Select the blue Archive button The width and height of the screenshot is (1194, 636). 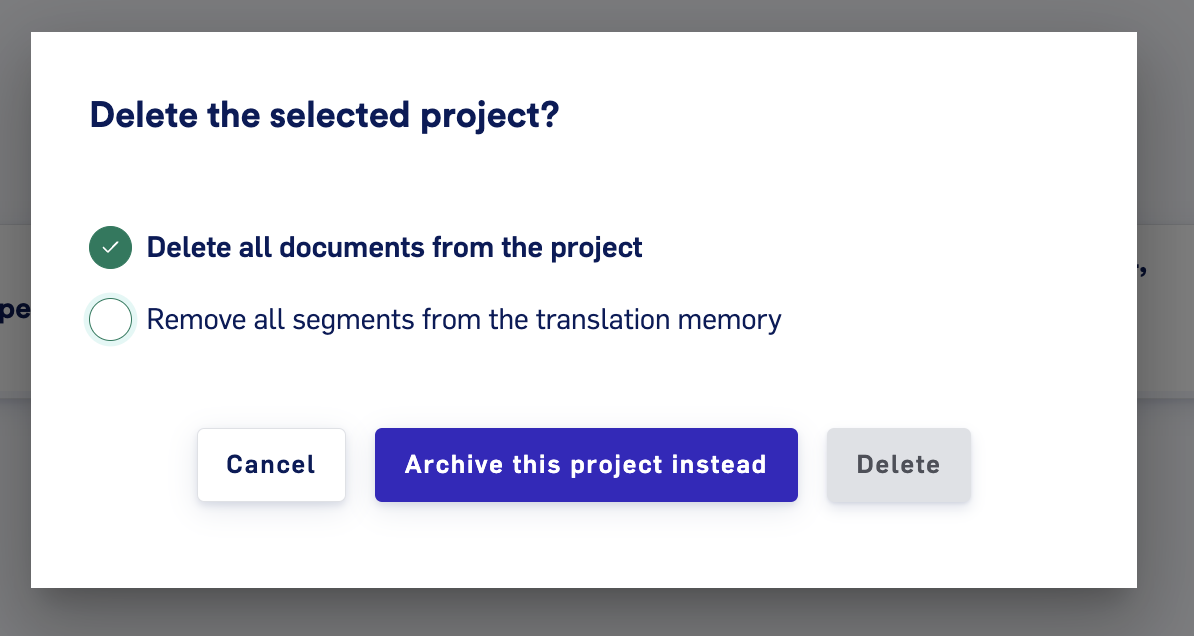pyautogui.click(x=586, y=465)
